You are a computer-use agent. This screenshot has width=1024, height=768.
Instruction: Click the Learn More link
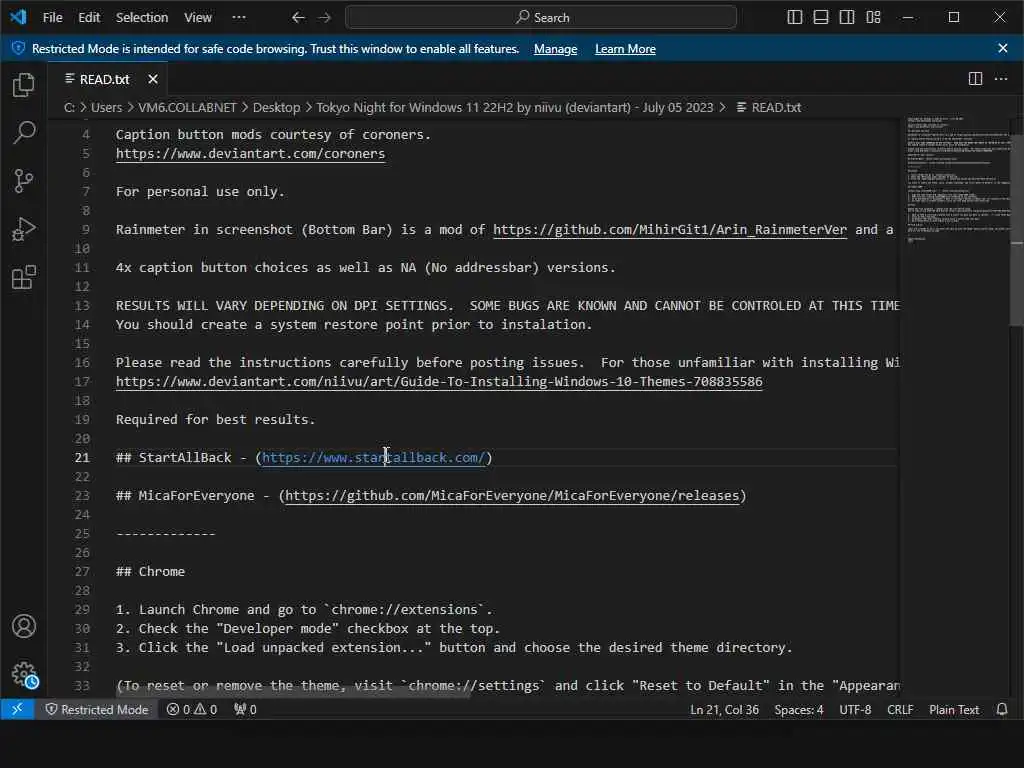[x=625, y=49]
